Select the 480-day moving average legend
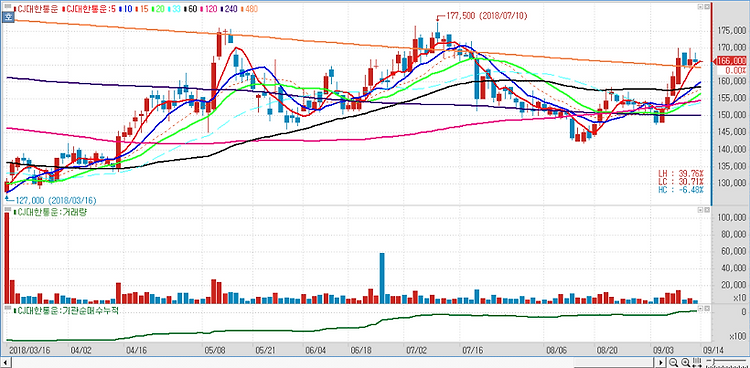 point(248,9)
